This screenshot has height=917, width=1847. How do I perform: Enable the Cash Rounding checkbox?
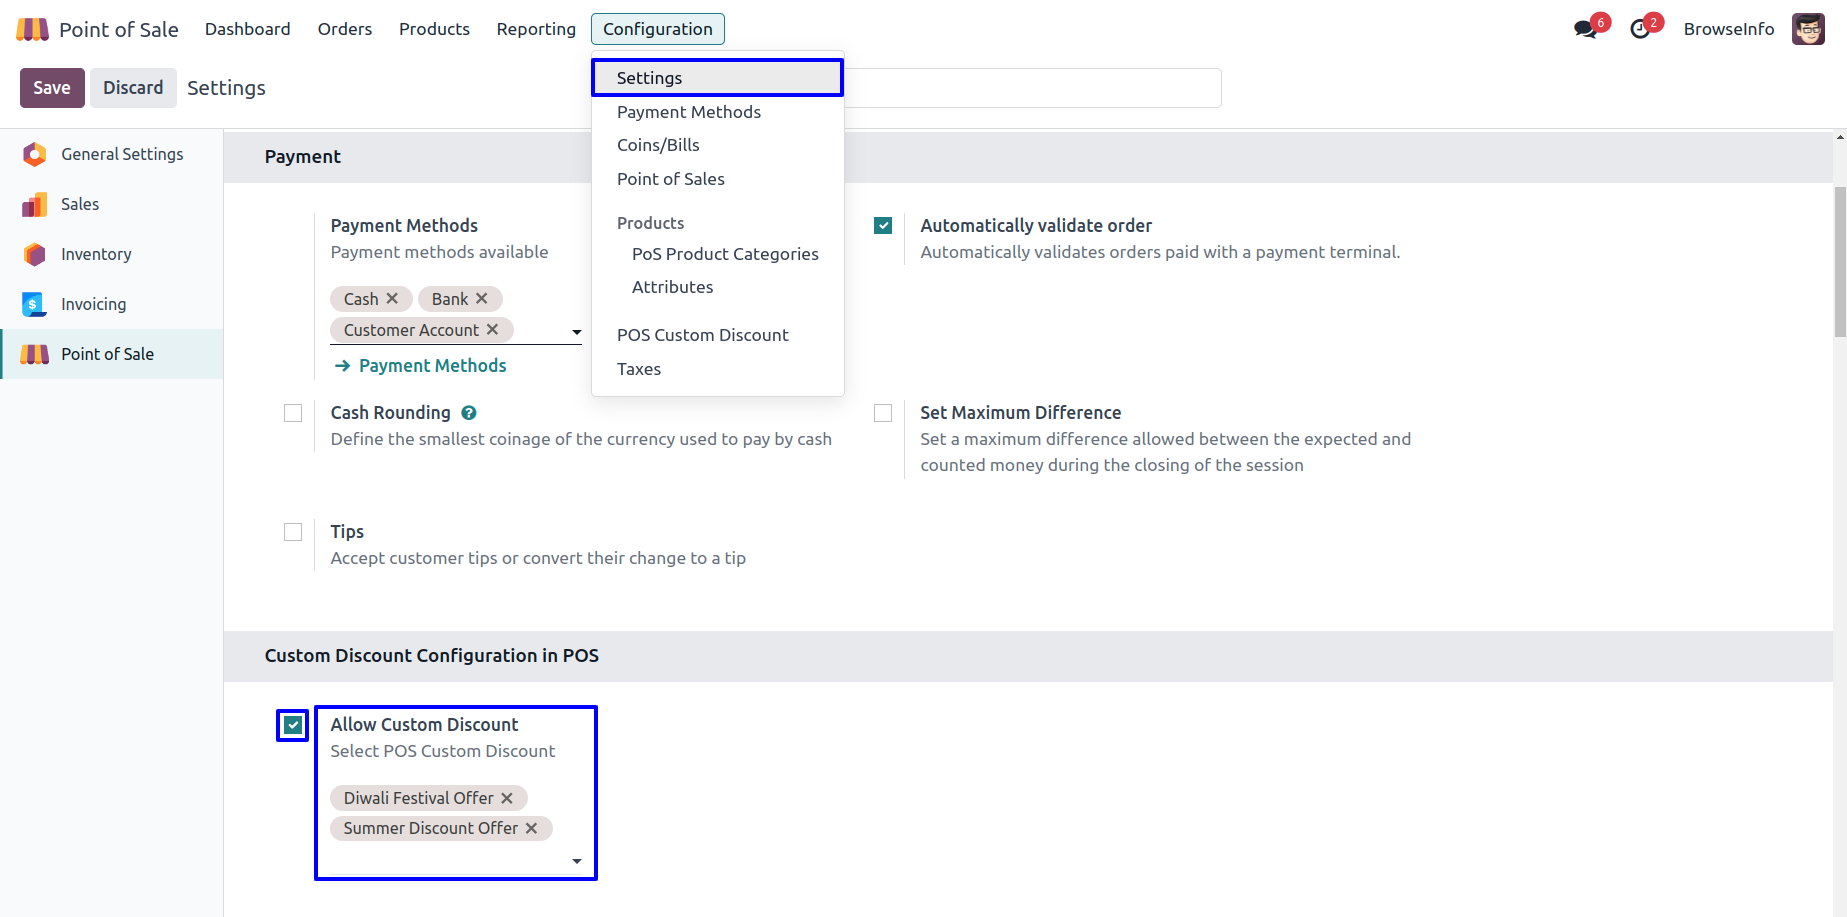click(x=293, y=413)
